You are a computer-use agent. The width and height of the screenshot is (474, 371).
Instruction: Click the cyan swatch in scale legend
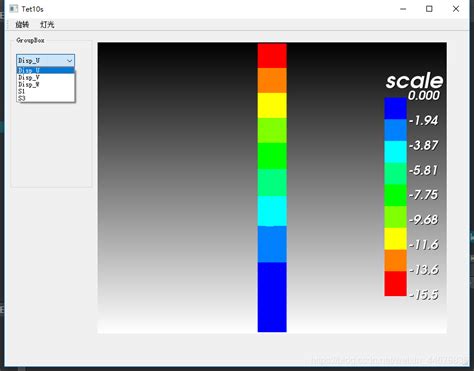395,152
